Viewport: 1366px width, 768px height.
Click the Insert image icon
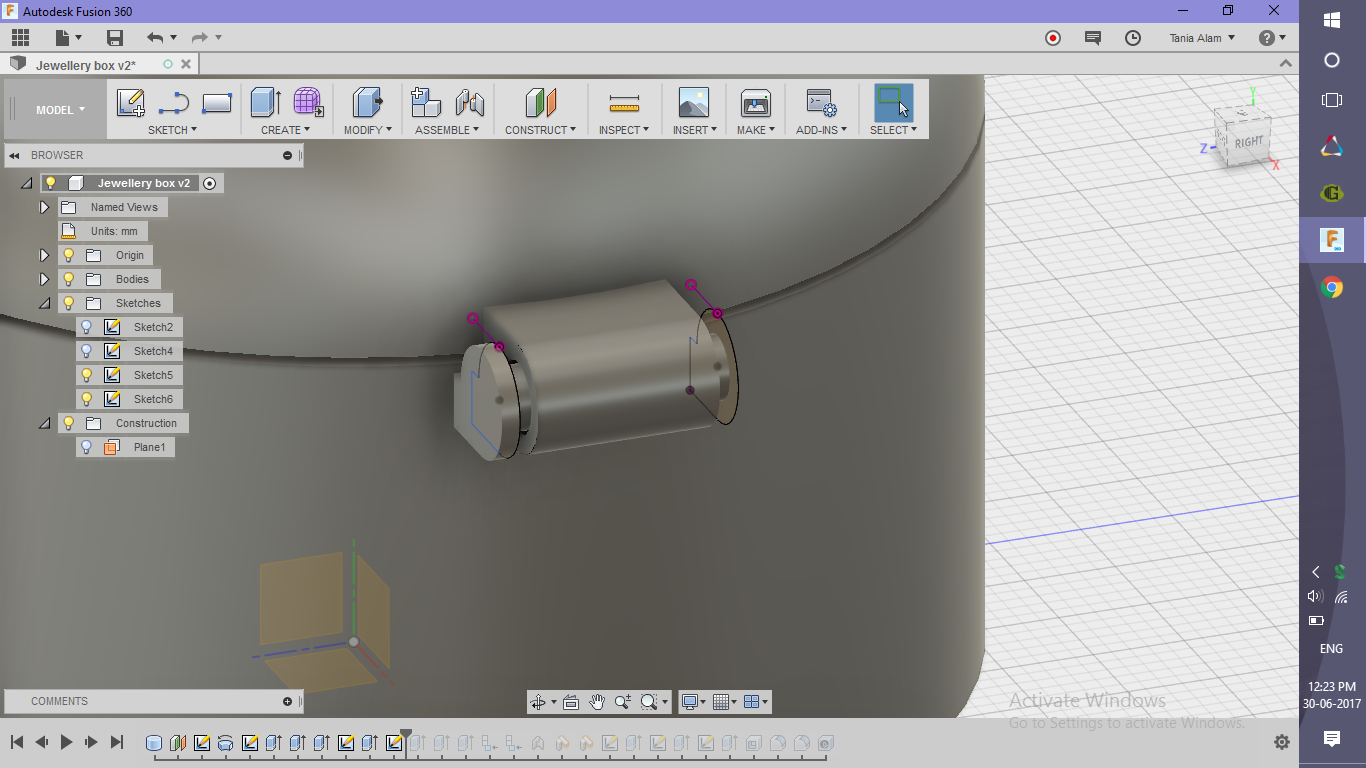coord(694,103)
